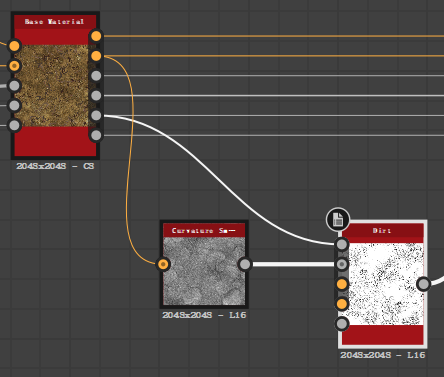Click Base Material's bottom gray output pin

[x=96, y=135]
